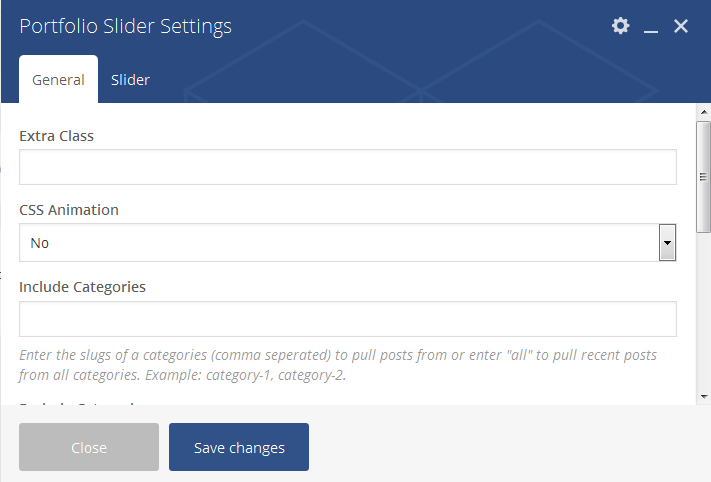Minimize the Portfolio Slider Settings panel
The width and height of the screenshot is (711, 482).
pos(651,28)
